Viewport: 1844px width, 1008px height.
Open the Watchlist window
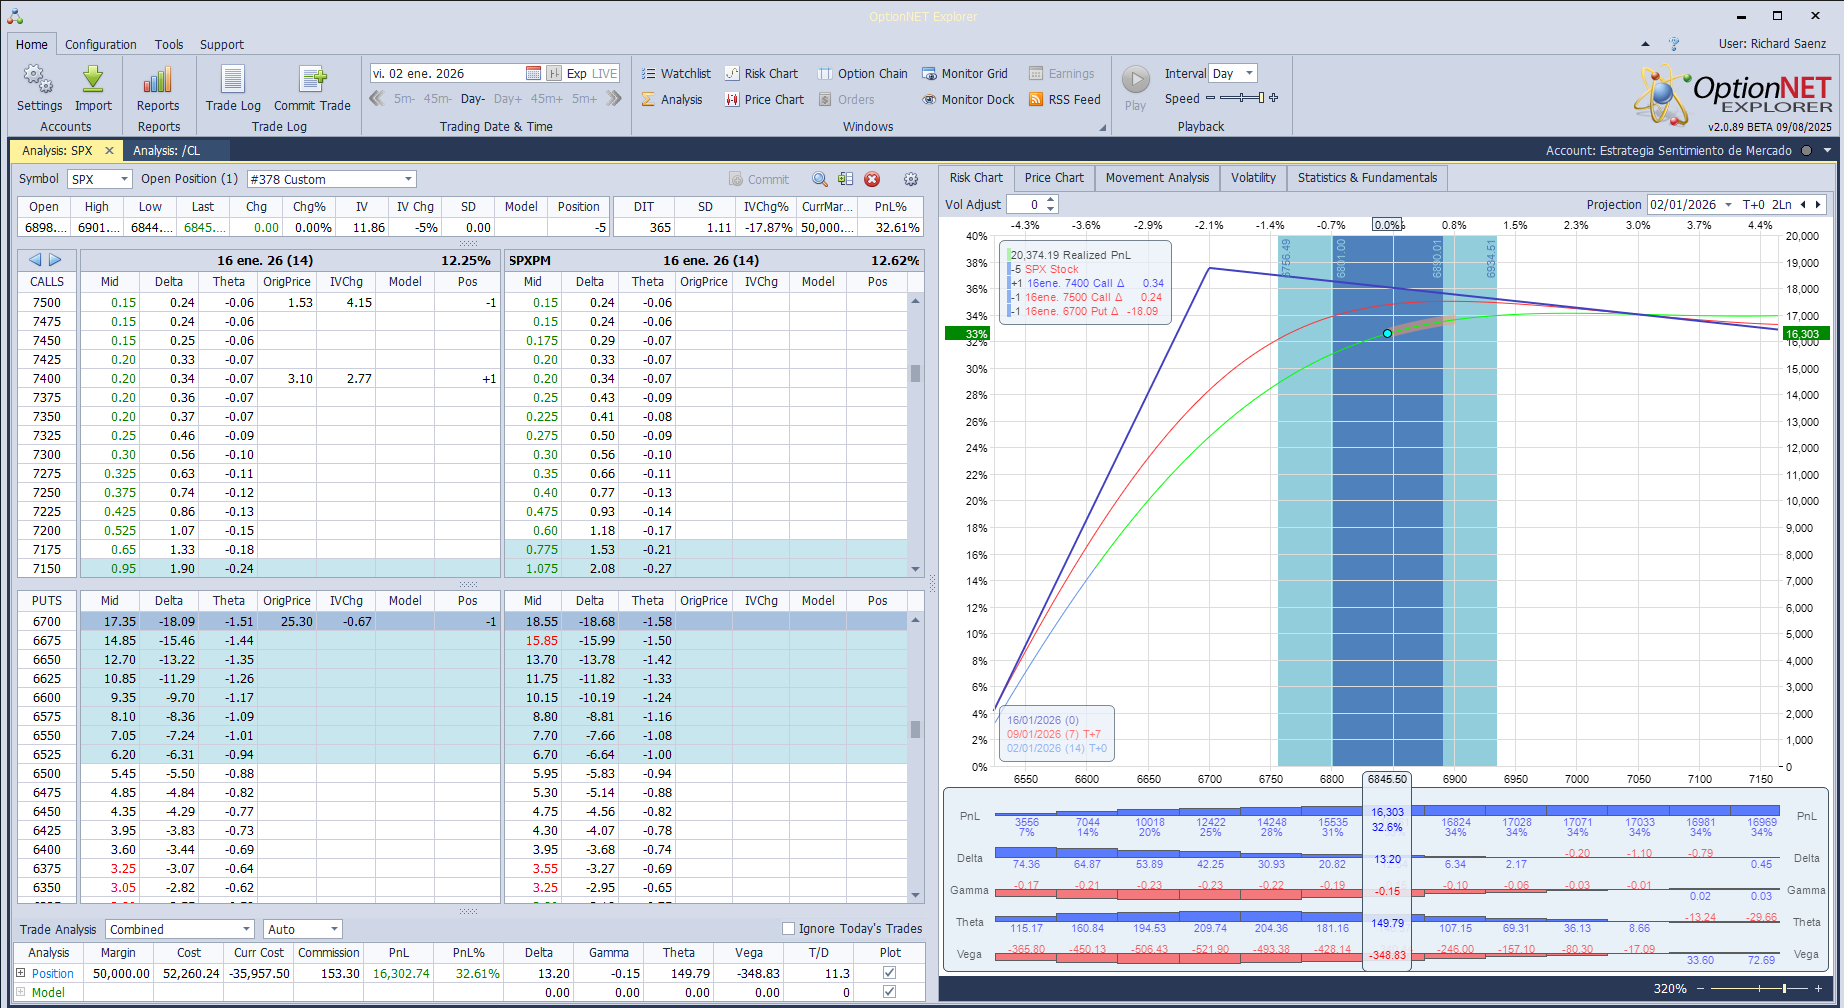point(676,73)
